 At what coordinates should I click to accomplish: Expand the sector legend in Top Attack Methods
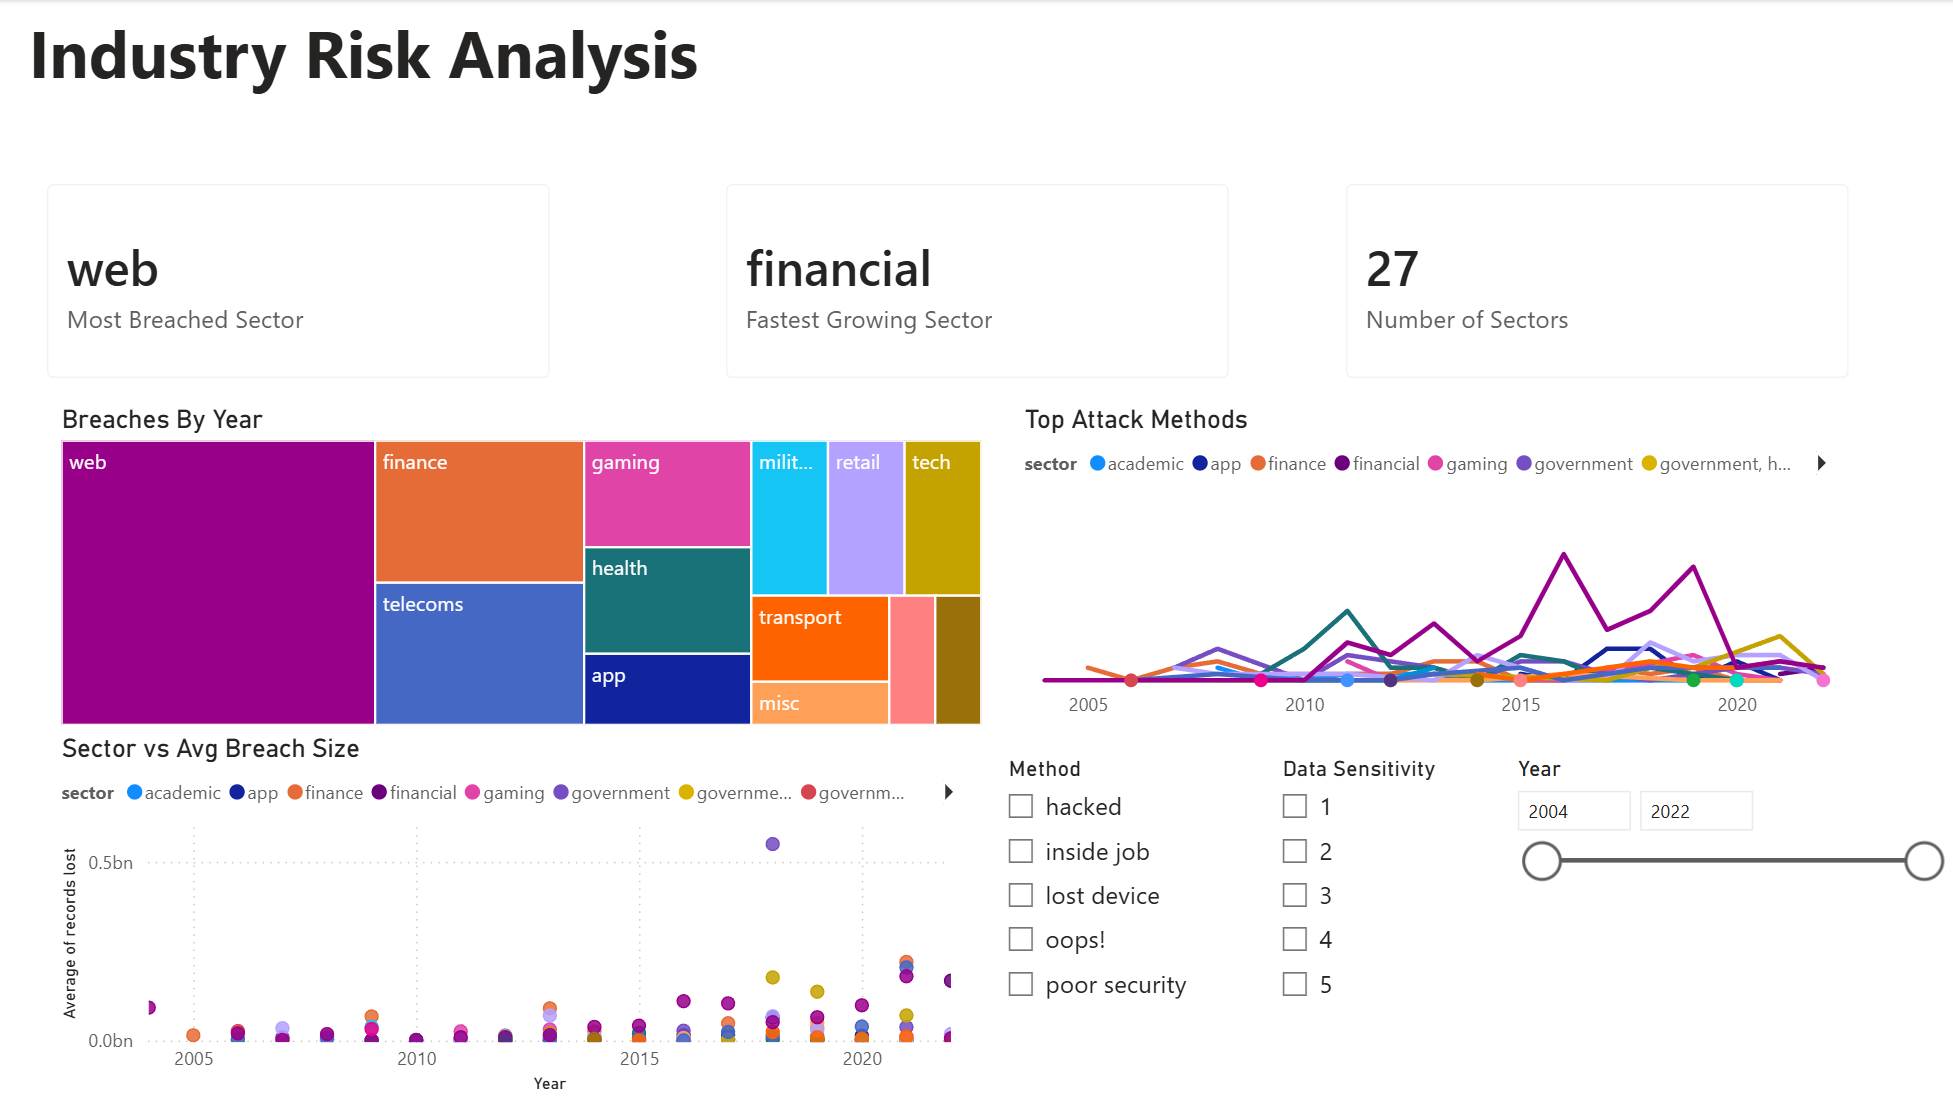(x=1822, y=463)
